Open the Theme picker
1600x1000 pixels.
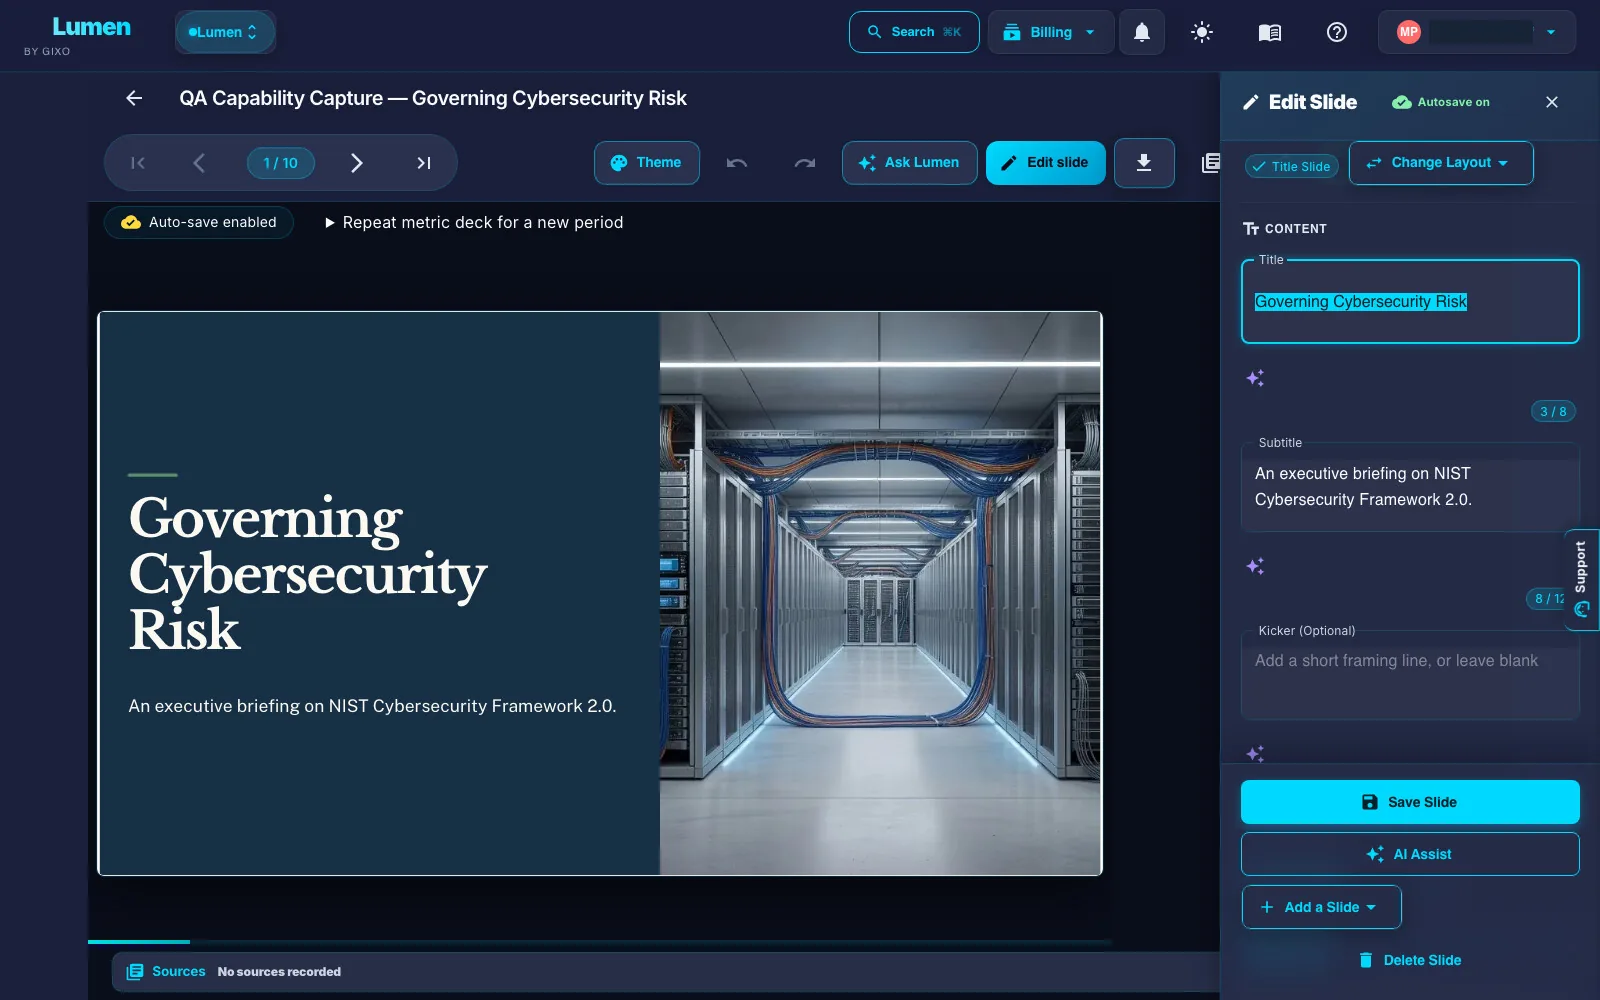pos(646,163)
